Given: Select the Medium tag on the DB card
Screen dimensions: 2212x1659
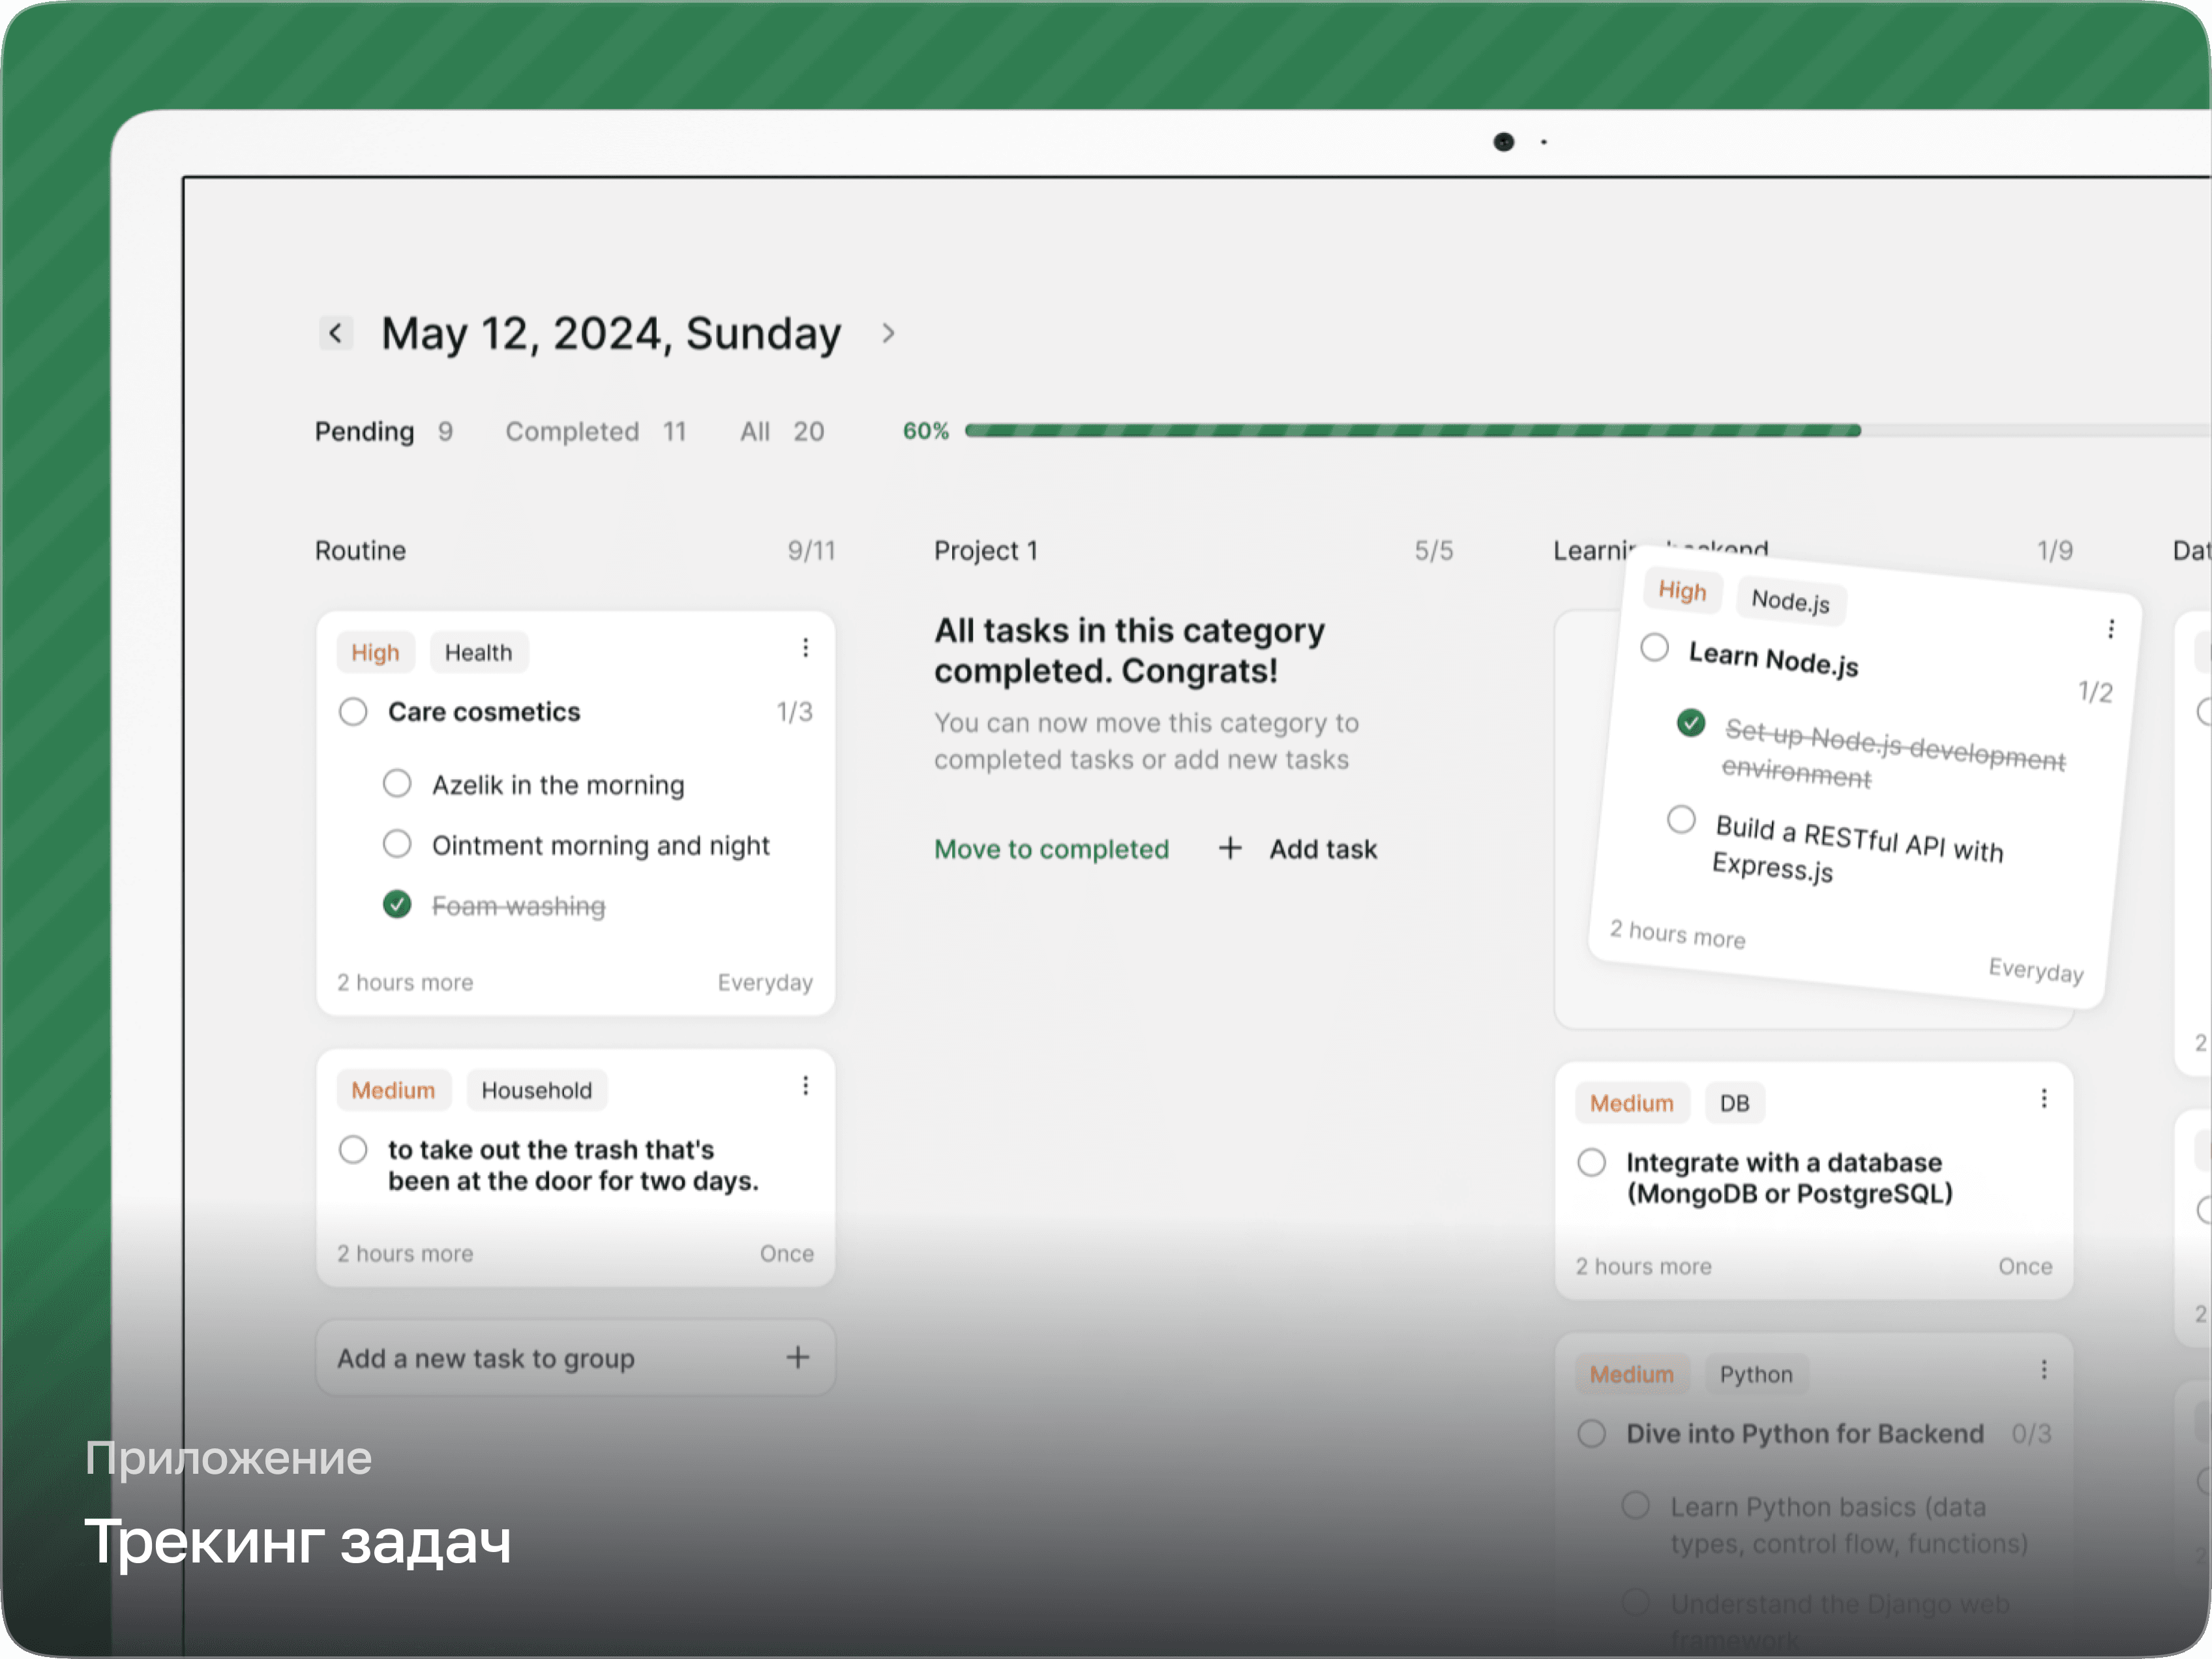Looking at the screenshot, I should click(1632, 1104).
